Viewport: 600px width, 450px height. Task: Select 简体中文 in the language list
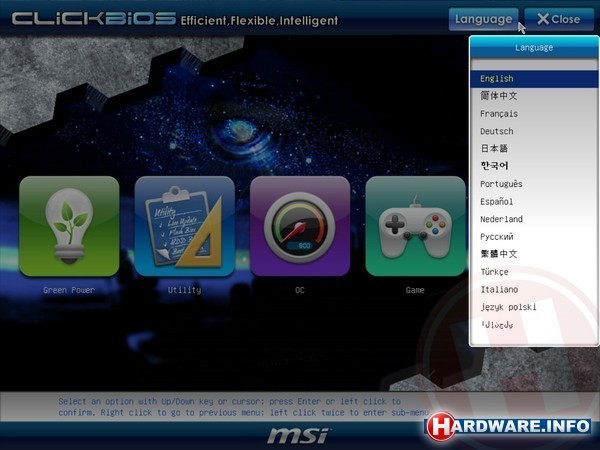[x=534, y=96]
